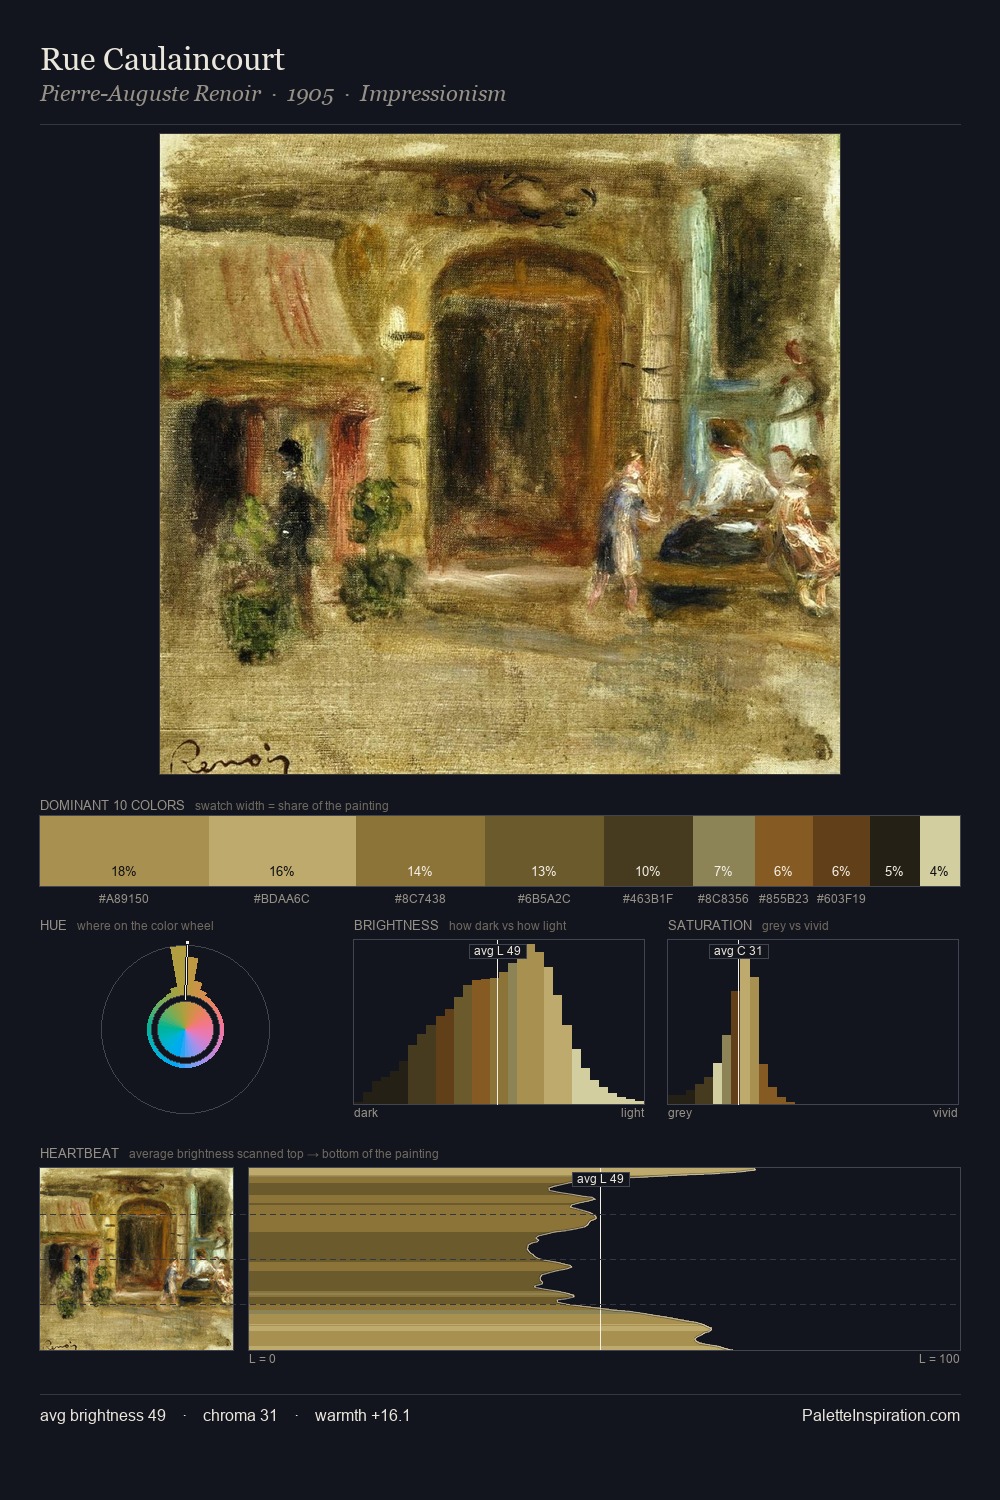Viewport: 1000px width, 1500px height.
Task: Click the 'HEARTBEAT' section heading
Action: [79, 1153]
